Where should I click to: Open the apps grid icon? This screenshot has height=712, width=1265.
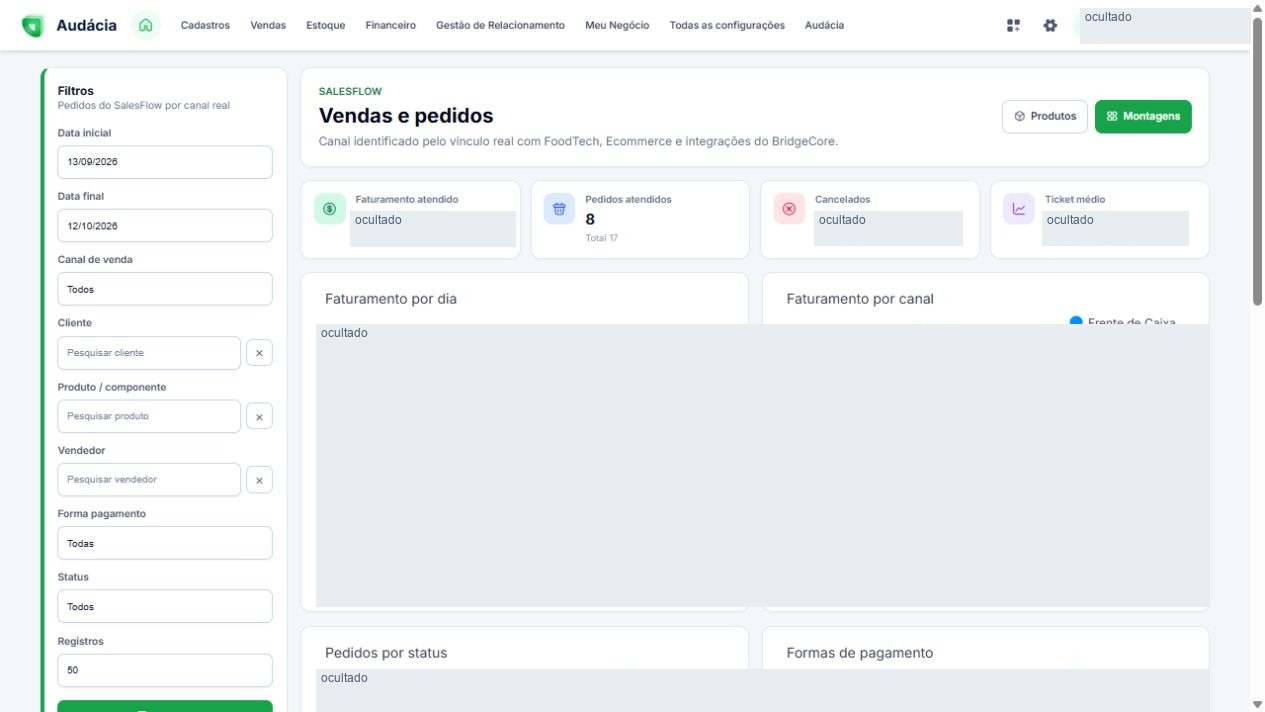coord(1014,25)
